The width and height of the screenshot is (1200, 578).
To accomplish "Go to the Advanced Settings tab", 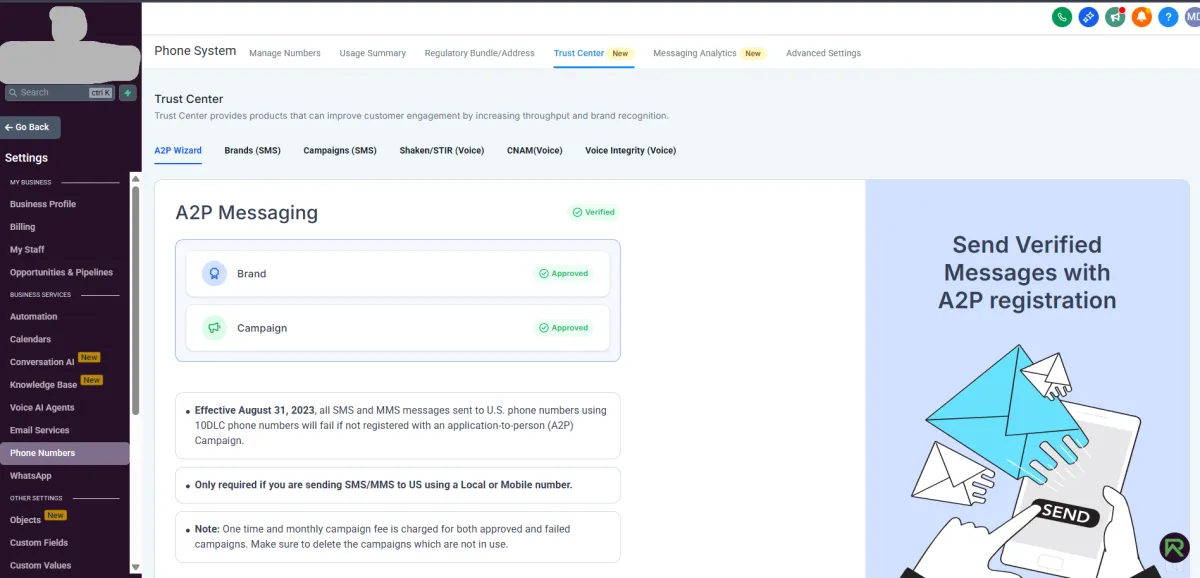I will (x=823, y=53).
